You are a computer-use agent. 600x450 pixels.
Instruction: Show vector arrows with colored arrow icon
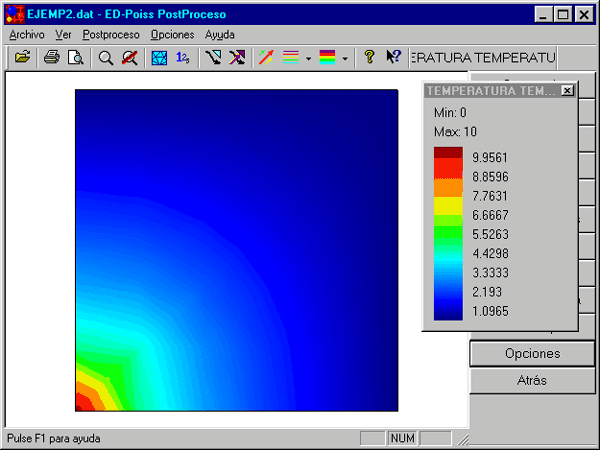pyautogui.click(x=266, y=57)
